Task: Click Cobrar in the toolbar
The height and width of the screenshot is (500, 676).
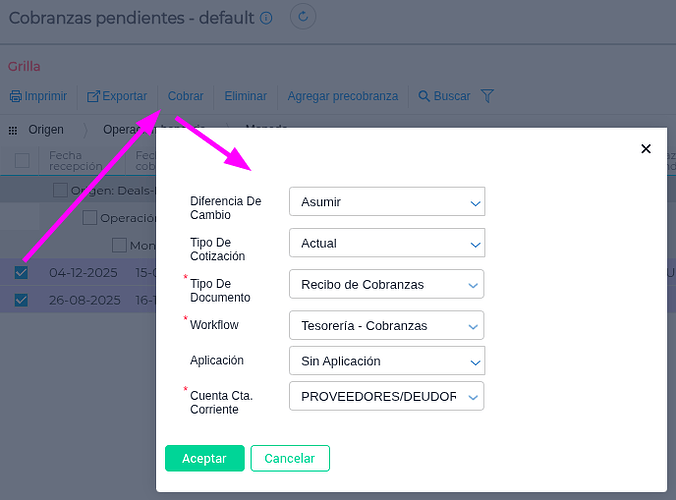Action: point(186,97)
